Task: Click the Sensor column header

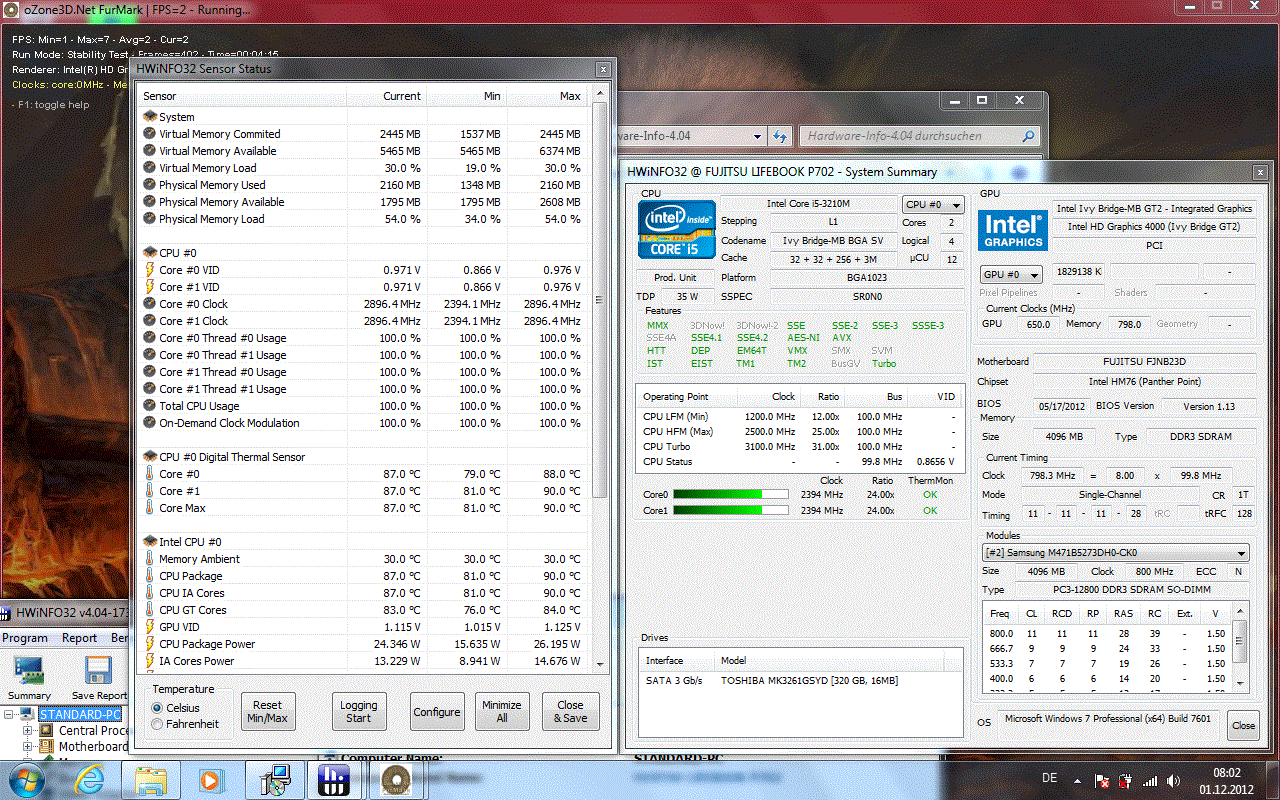Action: tap(242, 96)
